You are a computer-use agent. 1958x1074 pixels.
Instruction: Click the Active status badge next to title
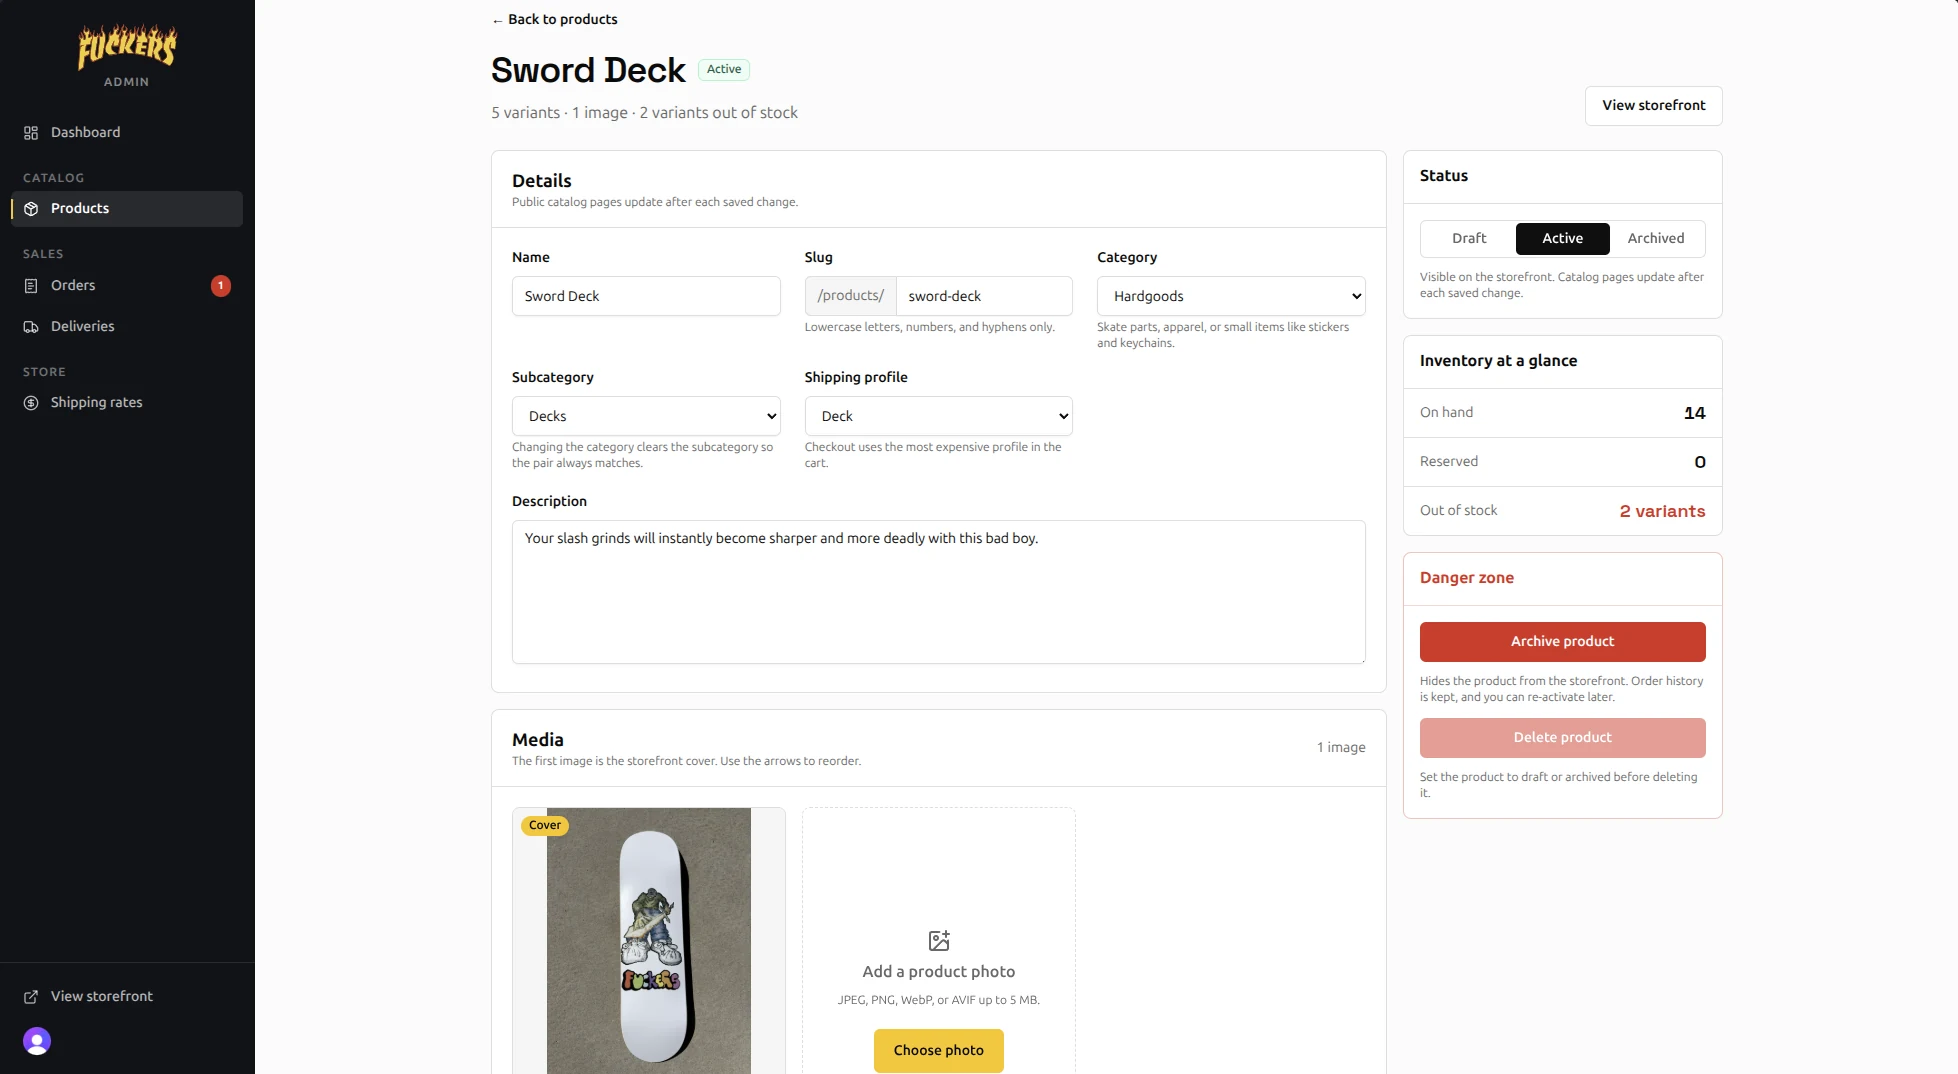[x=724, y=70]
